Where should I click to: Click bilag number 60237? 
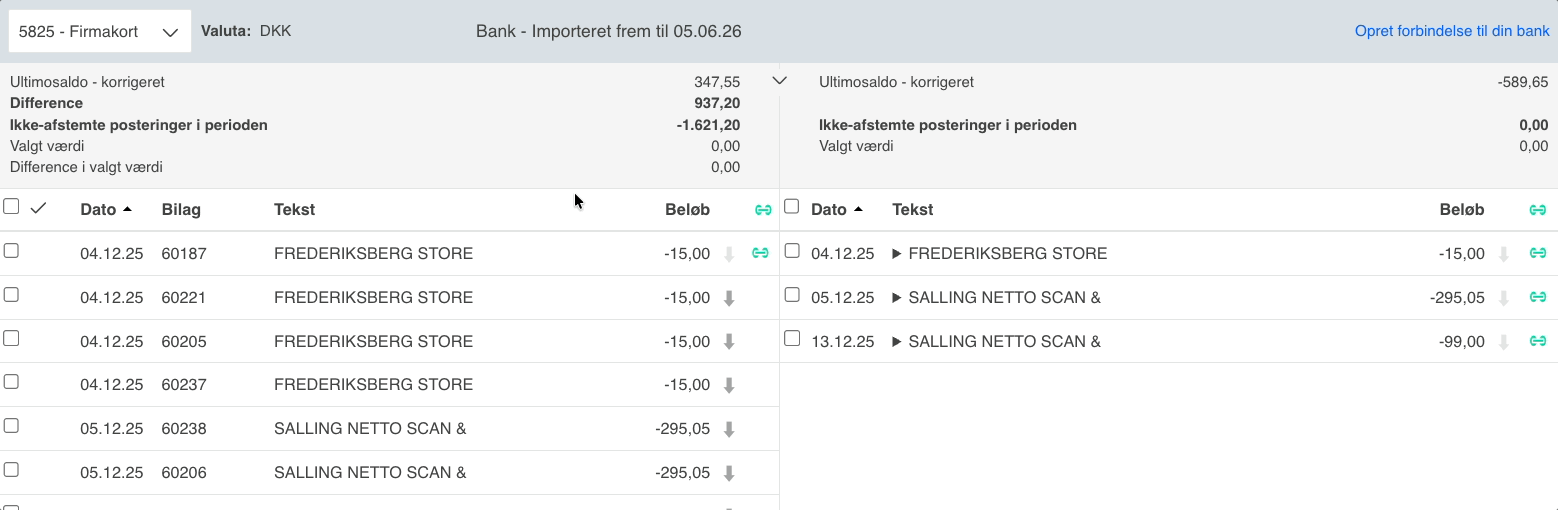coord(184,385)
